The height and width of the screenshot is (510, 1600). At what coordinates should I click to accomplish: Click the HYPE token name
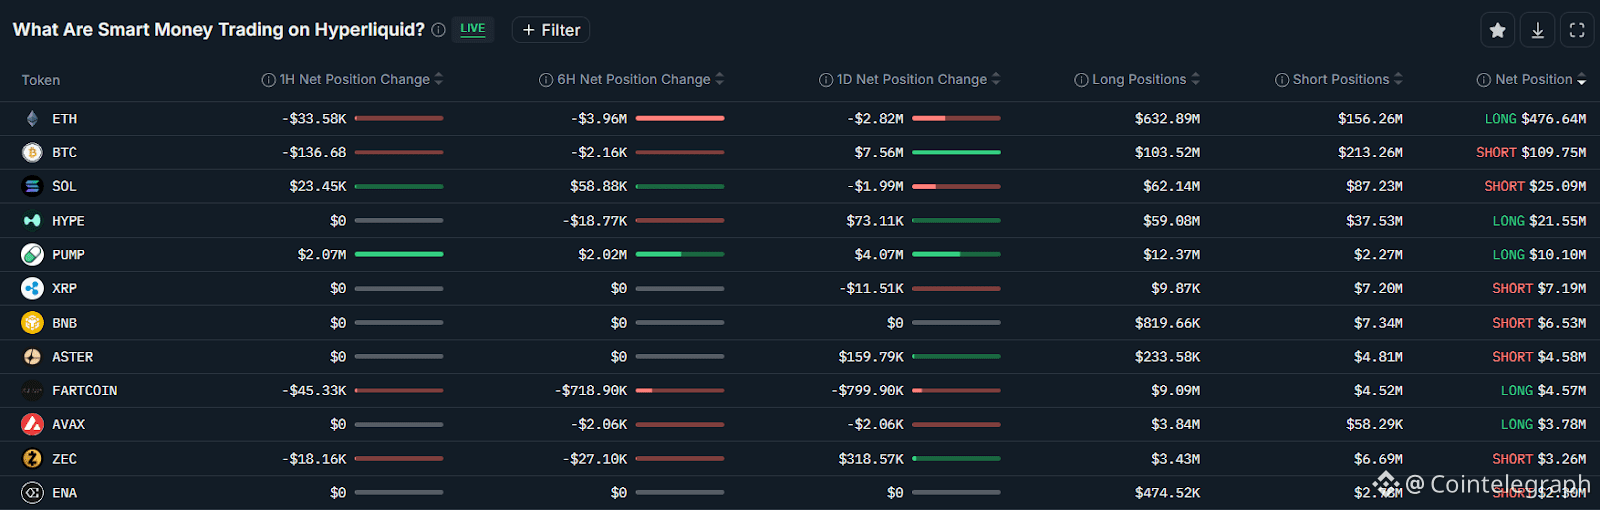pos(68,221)
